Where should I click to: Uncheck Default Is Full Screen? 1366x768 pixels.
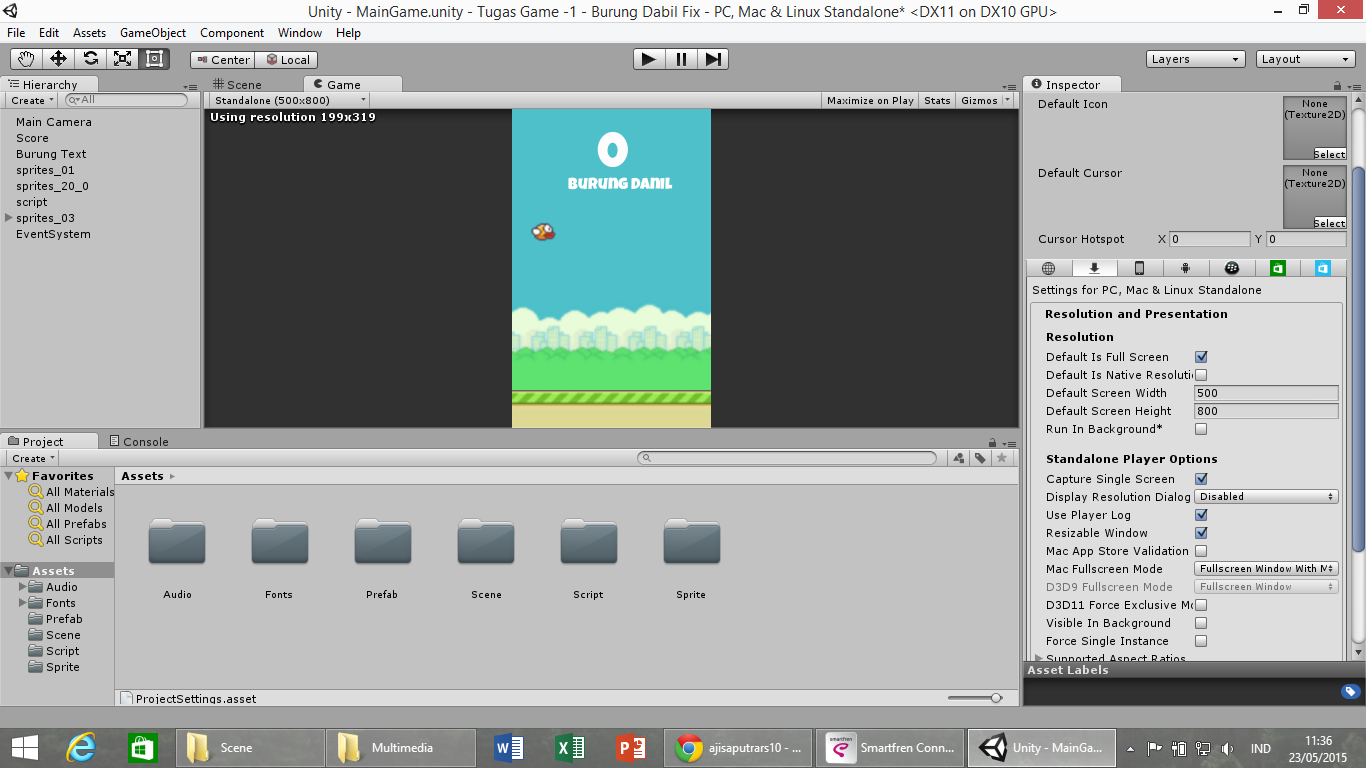(1201, 357)
